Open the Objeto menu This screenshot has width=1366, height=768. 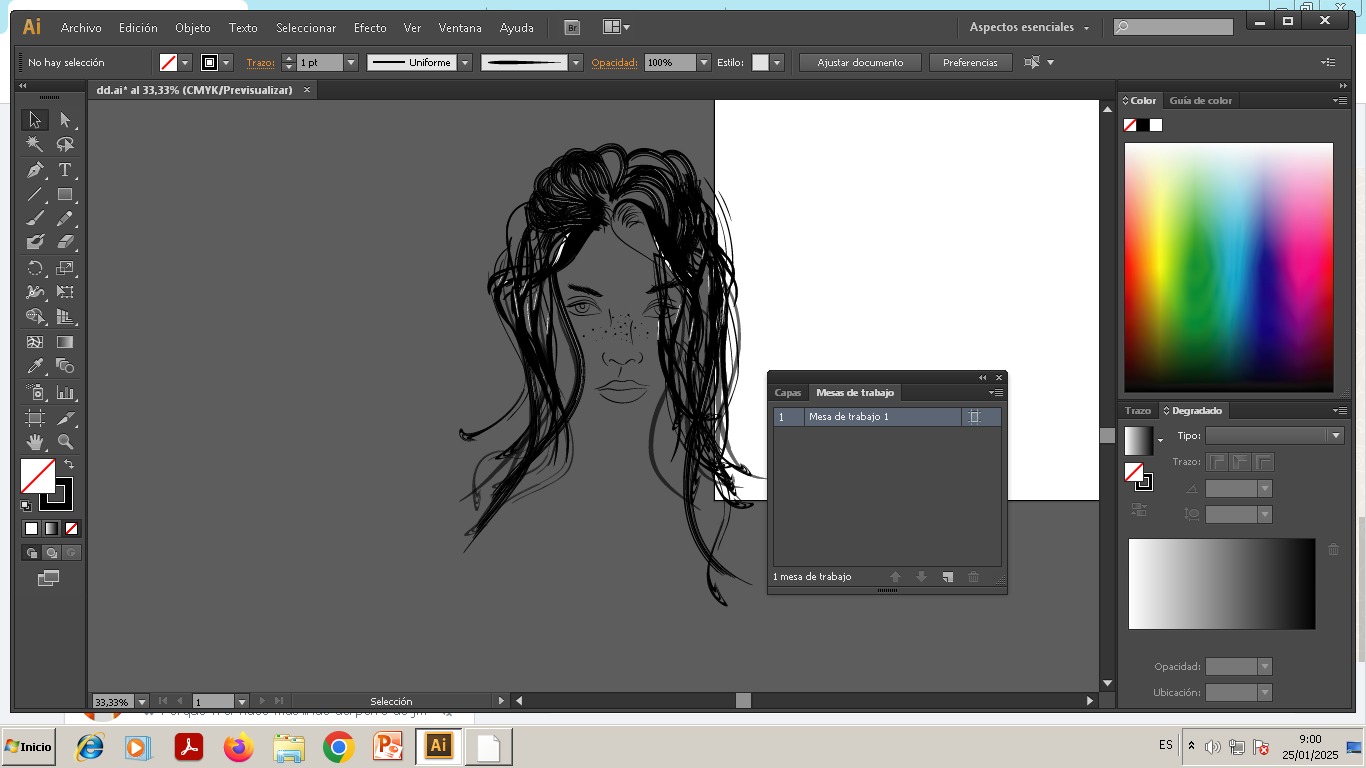[x=193, y=28]
